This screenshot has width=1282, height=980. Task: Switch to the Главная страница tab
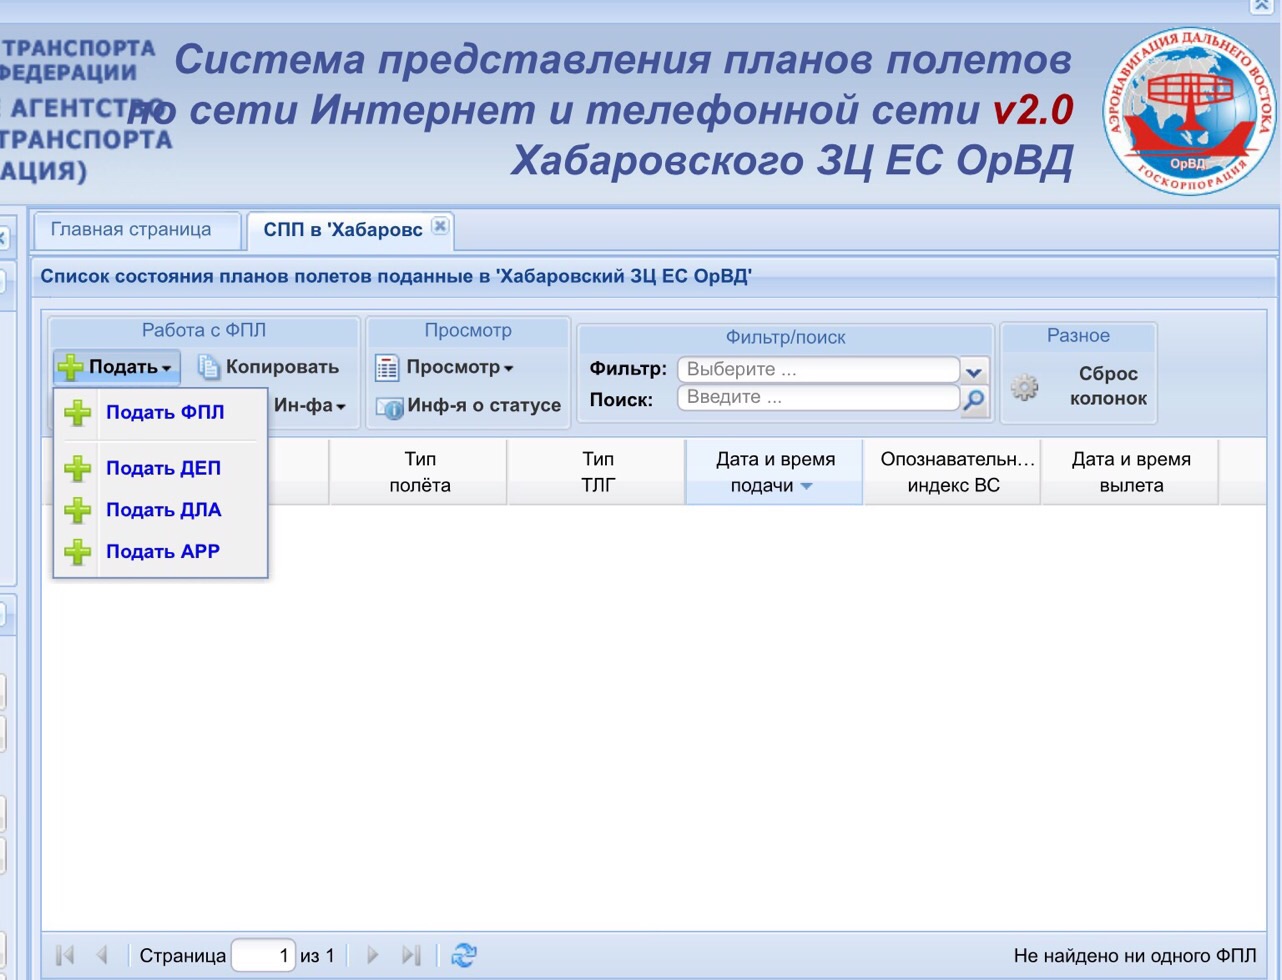click(131, 230)
